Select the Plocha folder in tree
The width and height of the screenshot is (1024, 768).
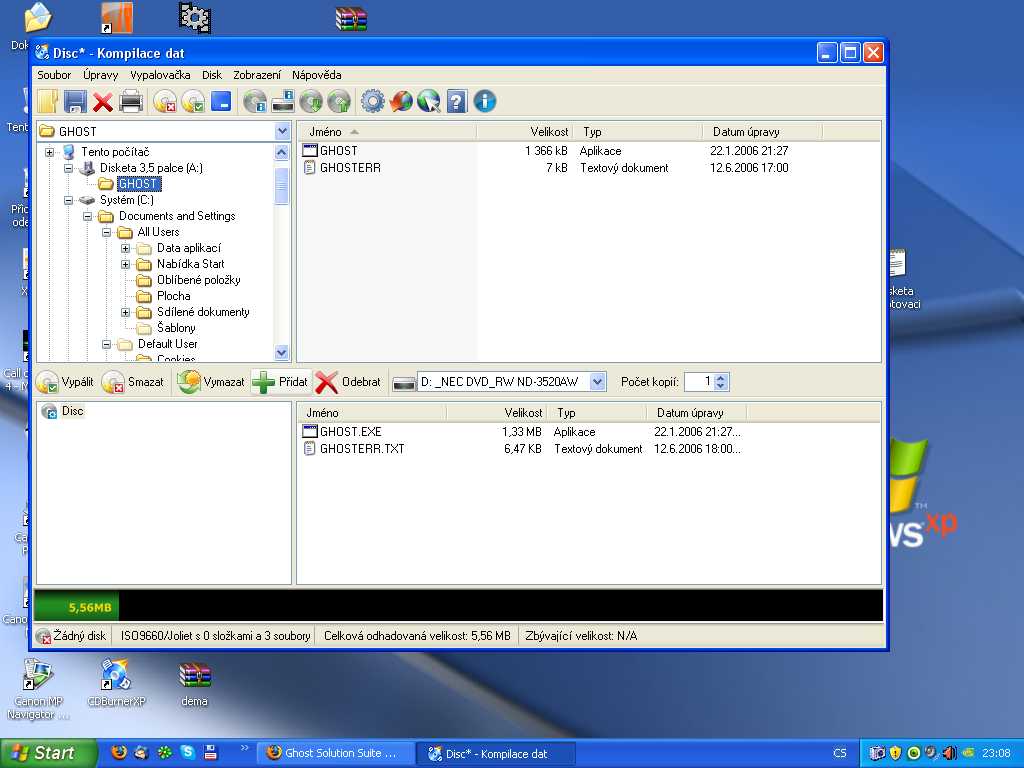click(x=174, y=296)
